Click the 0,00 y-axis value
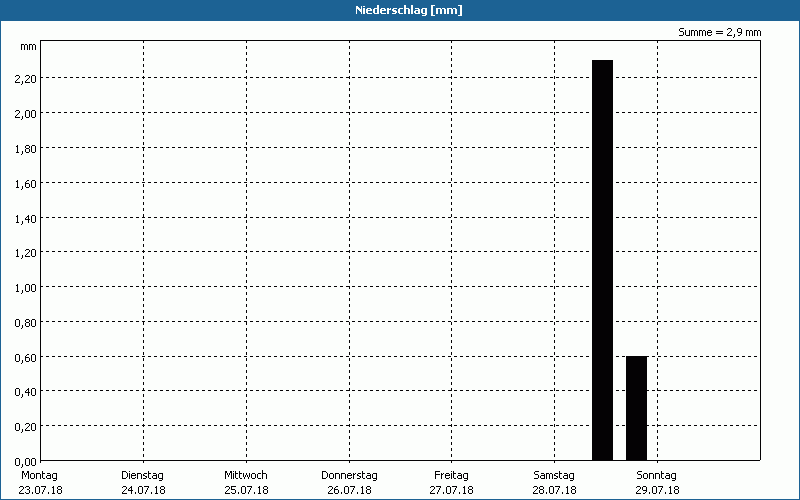Viewport: 800px width, 500px height. (26, 462)
